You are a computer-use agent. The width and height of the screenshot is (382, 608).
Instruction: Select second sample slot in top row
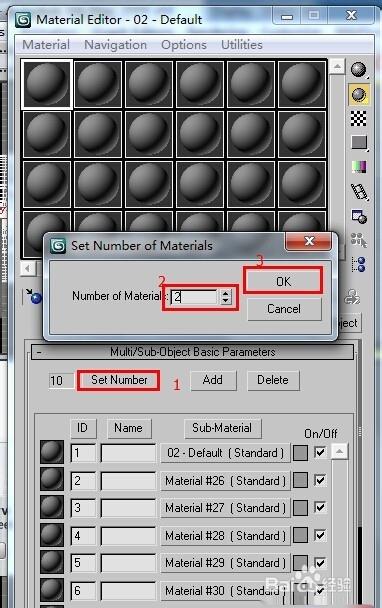98,84
